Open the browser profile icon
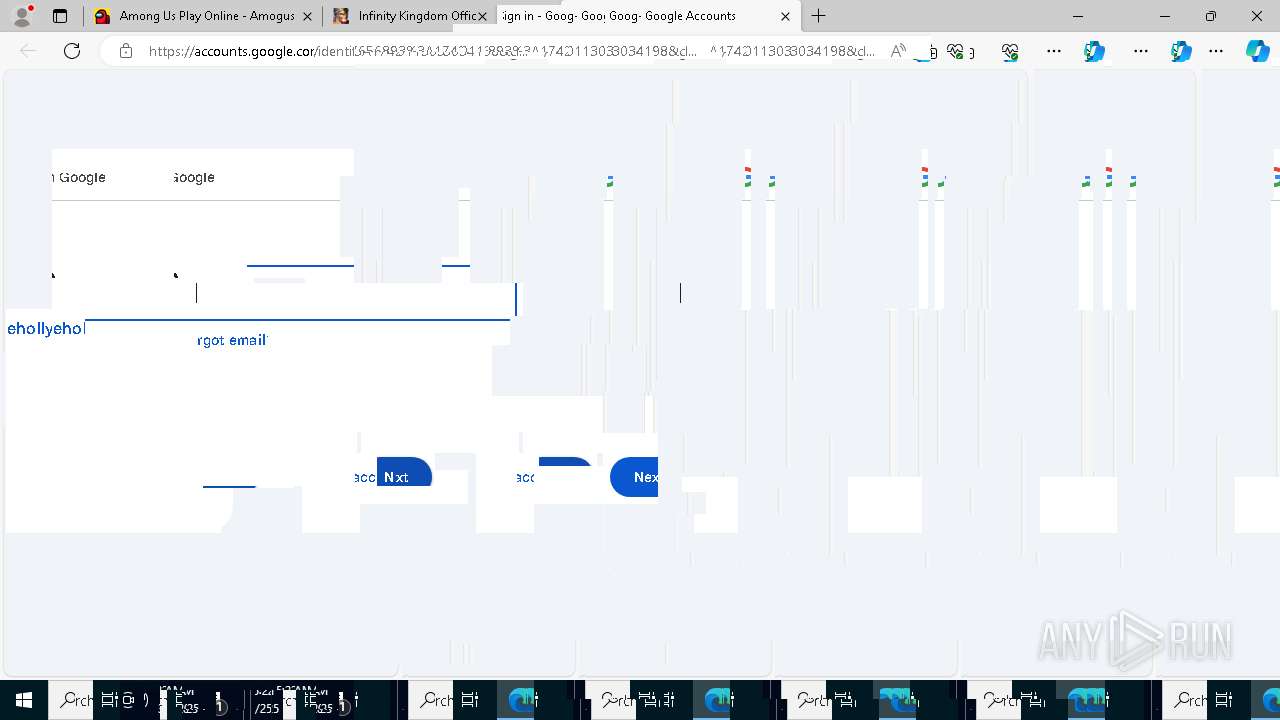The width and height of the screenshot is (1280, 720). click(22, 16)
